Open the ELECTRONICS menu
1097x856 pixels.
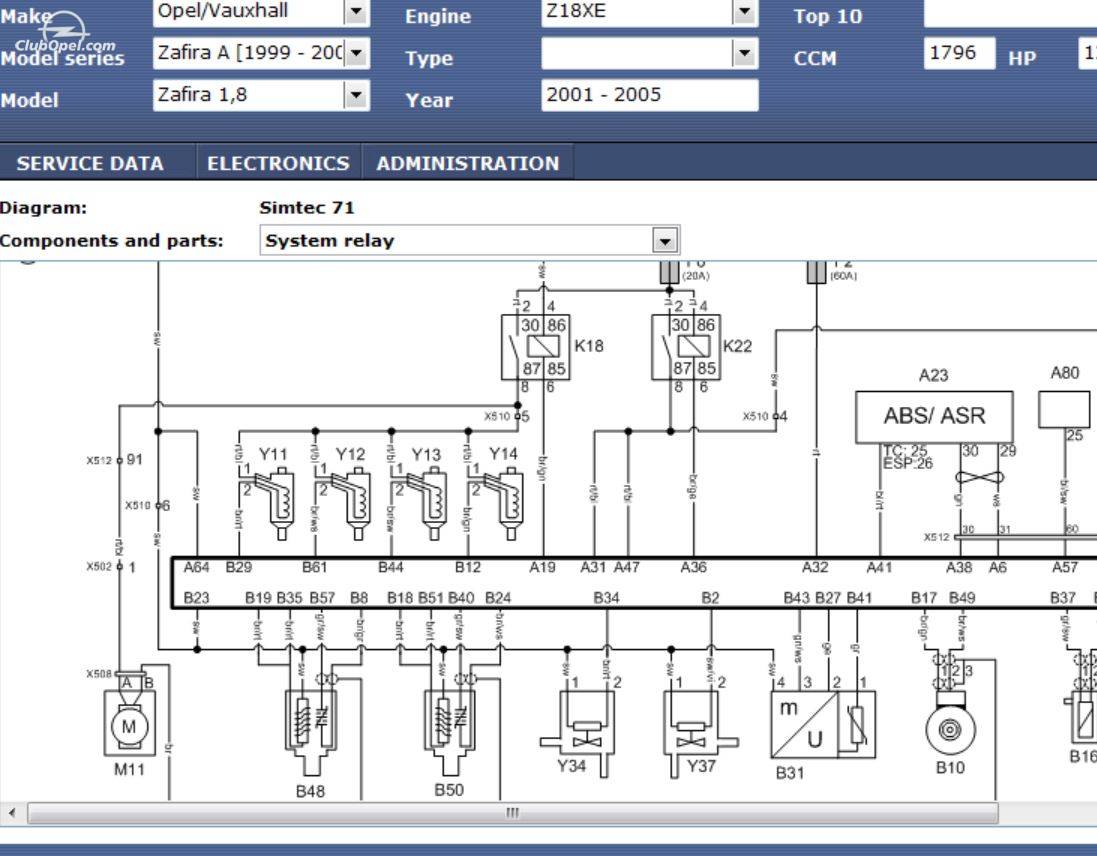click(x=278, y=163)
